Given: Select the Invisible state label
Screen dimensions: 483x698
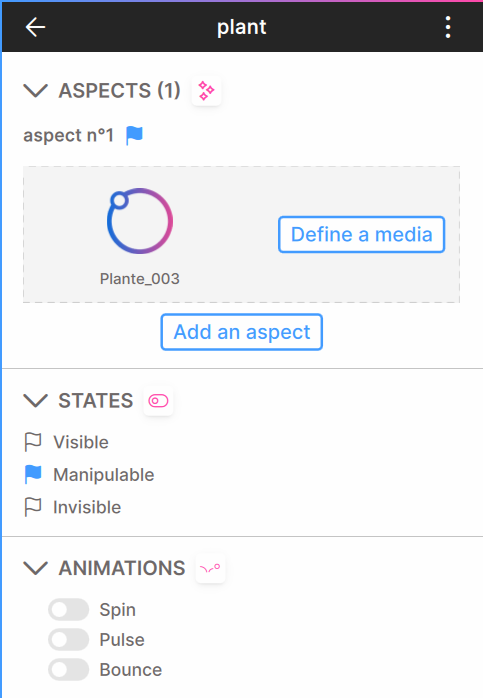Looking at the screenshot, I should click(x=87, y=507).
